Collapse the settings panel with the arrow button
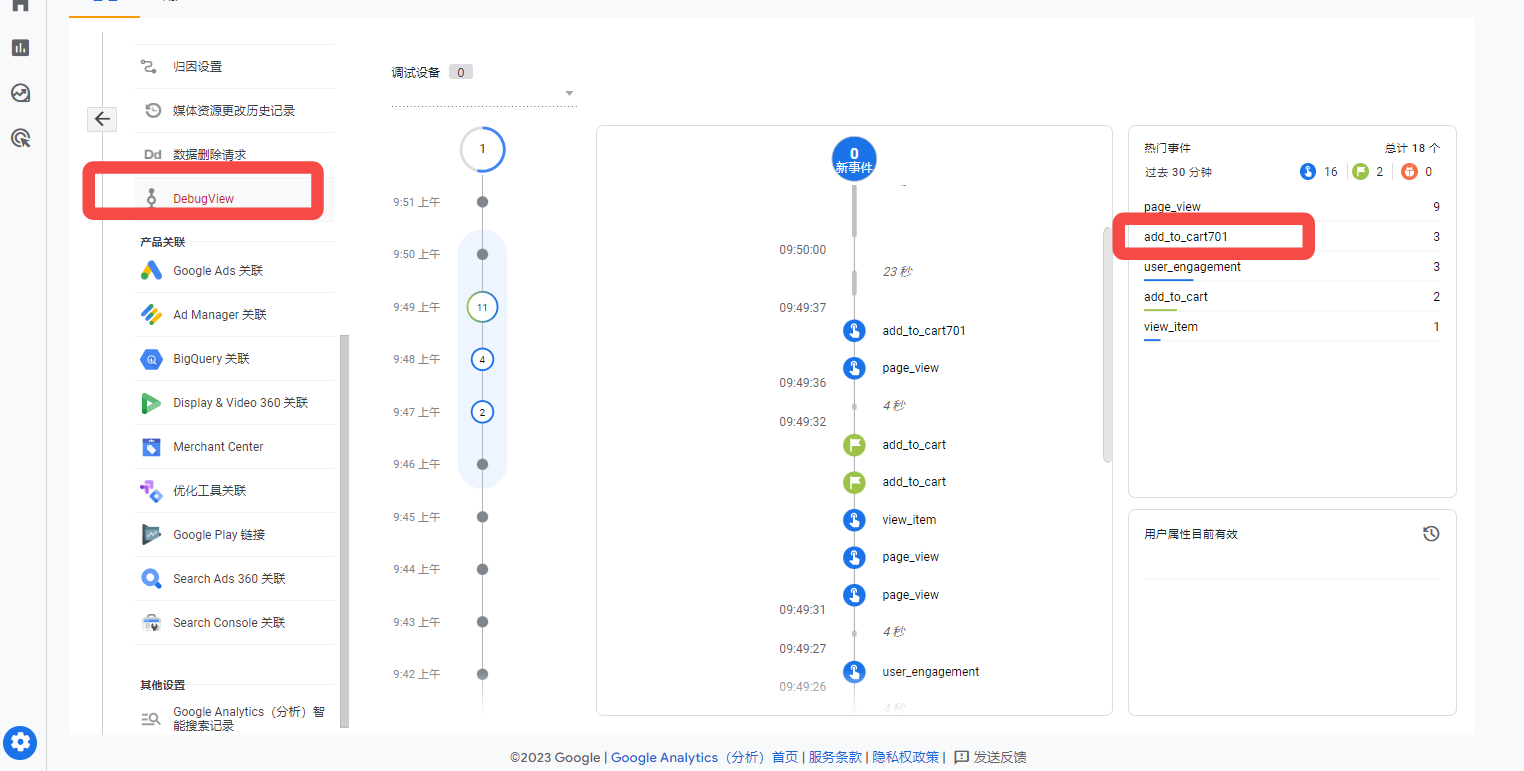Screen dimensions: 1524x771 102,118
